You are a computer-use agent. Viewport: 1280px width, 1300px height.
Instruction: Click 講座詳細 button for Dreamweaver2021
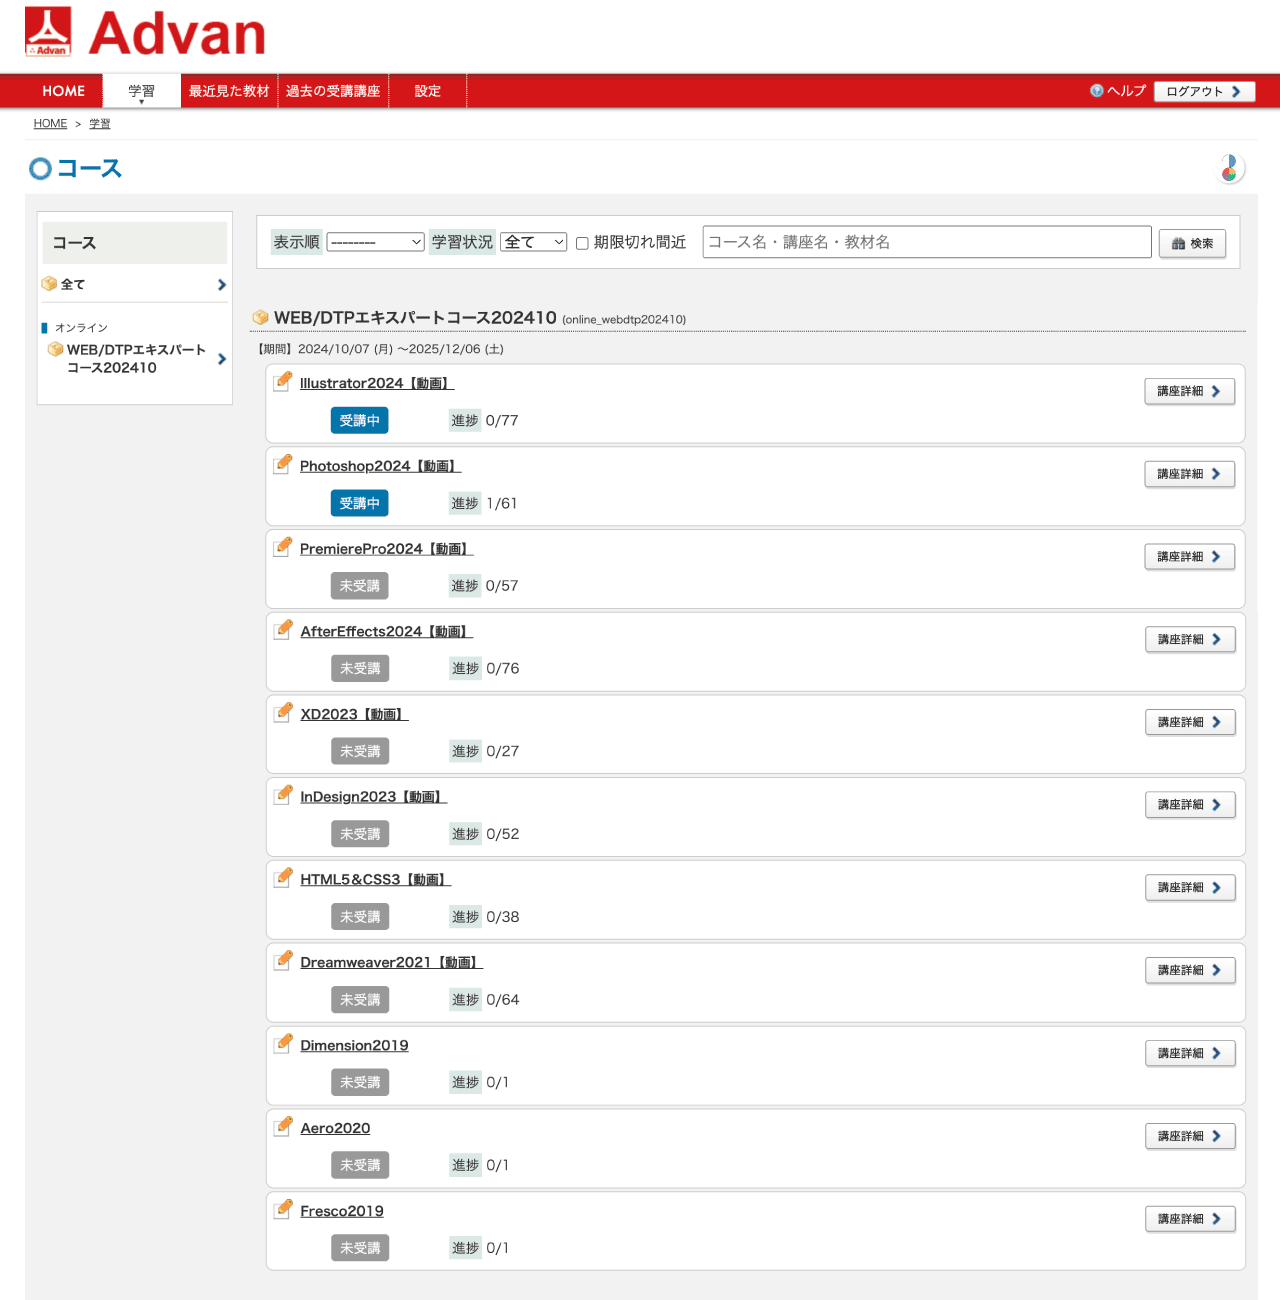coord(1190,970)
